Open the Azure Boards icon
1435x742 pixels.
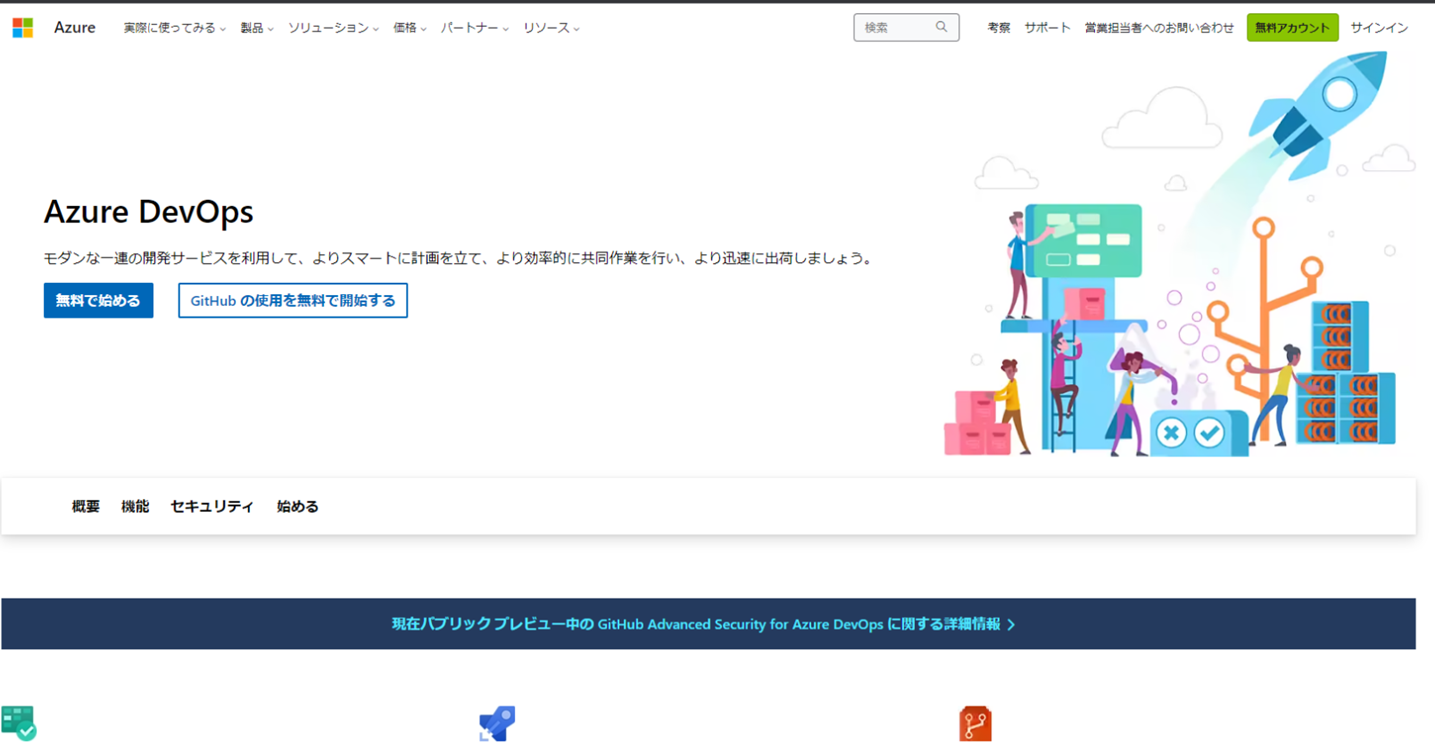tap(19, 723)
